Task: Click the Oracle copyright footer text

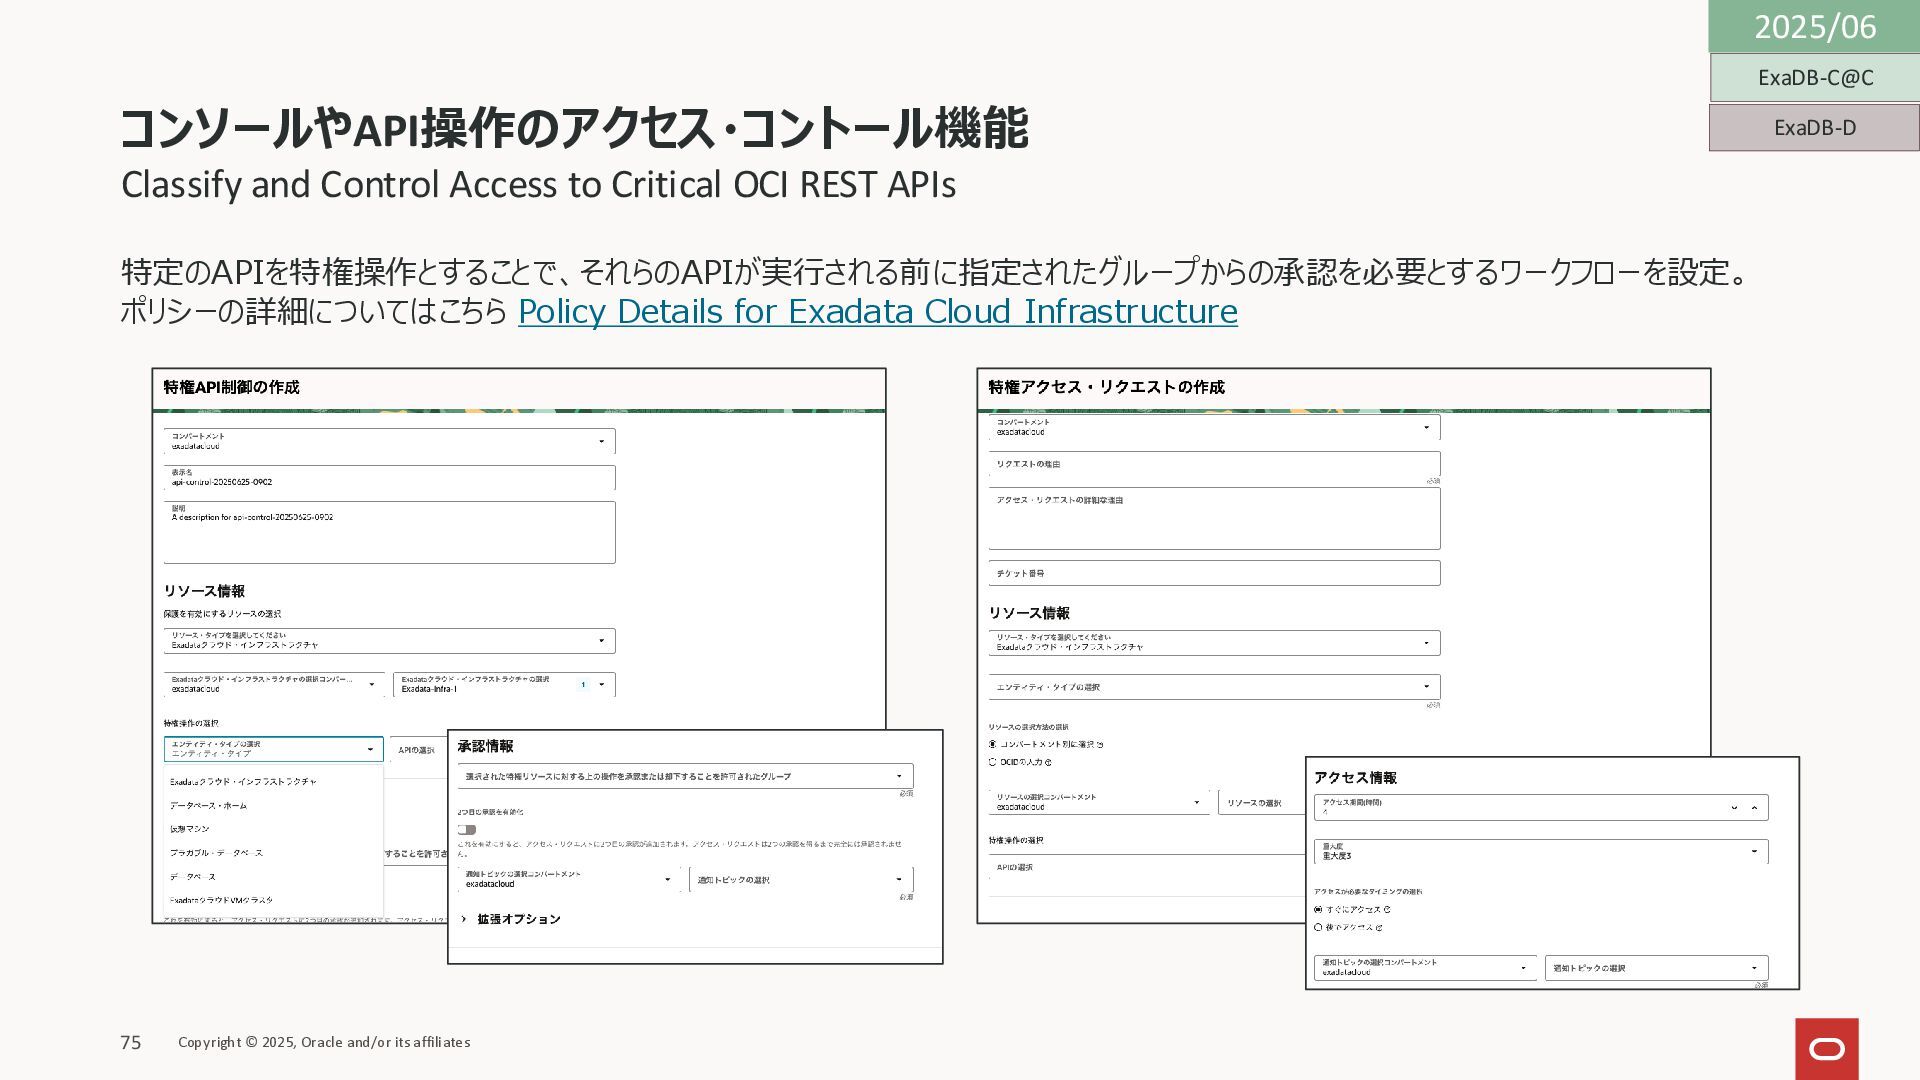Action: (324, 1042)
